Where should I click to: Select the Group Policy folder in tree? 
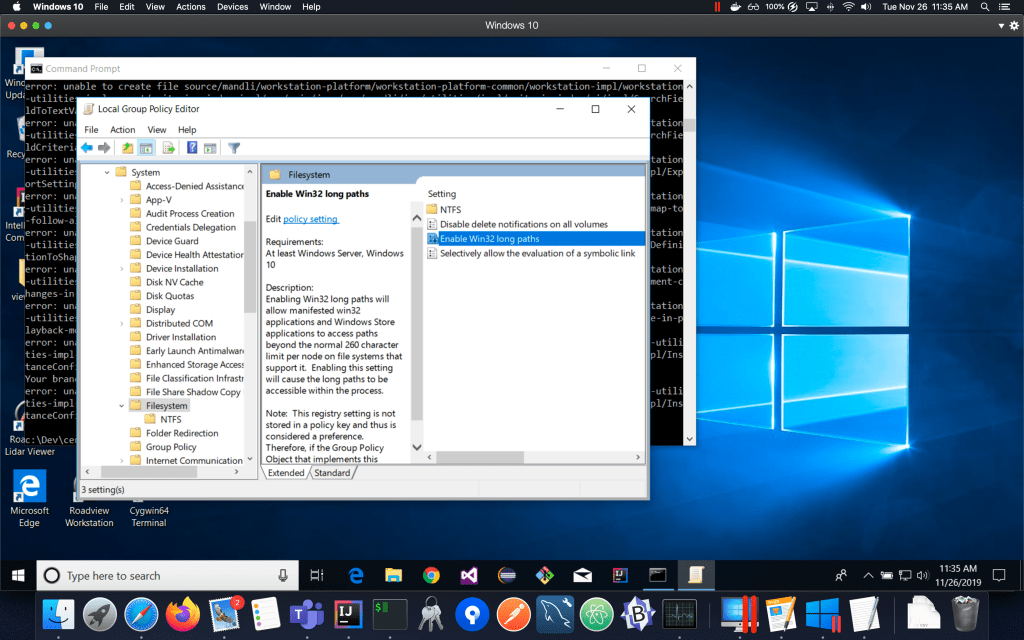point(171,447)
